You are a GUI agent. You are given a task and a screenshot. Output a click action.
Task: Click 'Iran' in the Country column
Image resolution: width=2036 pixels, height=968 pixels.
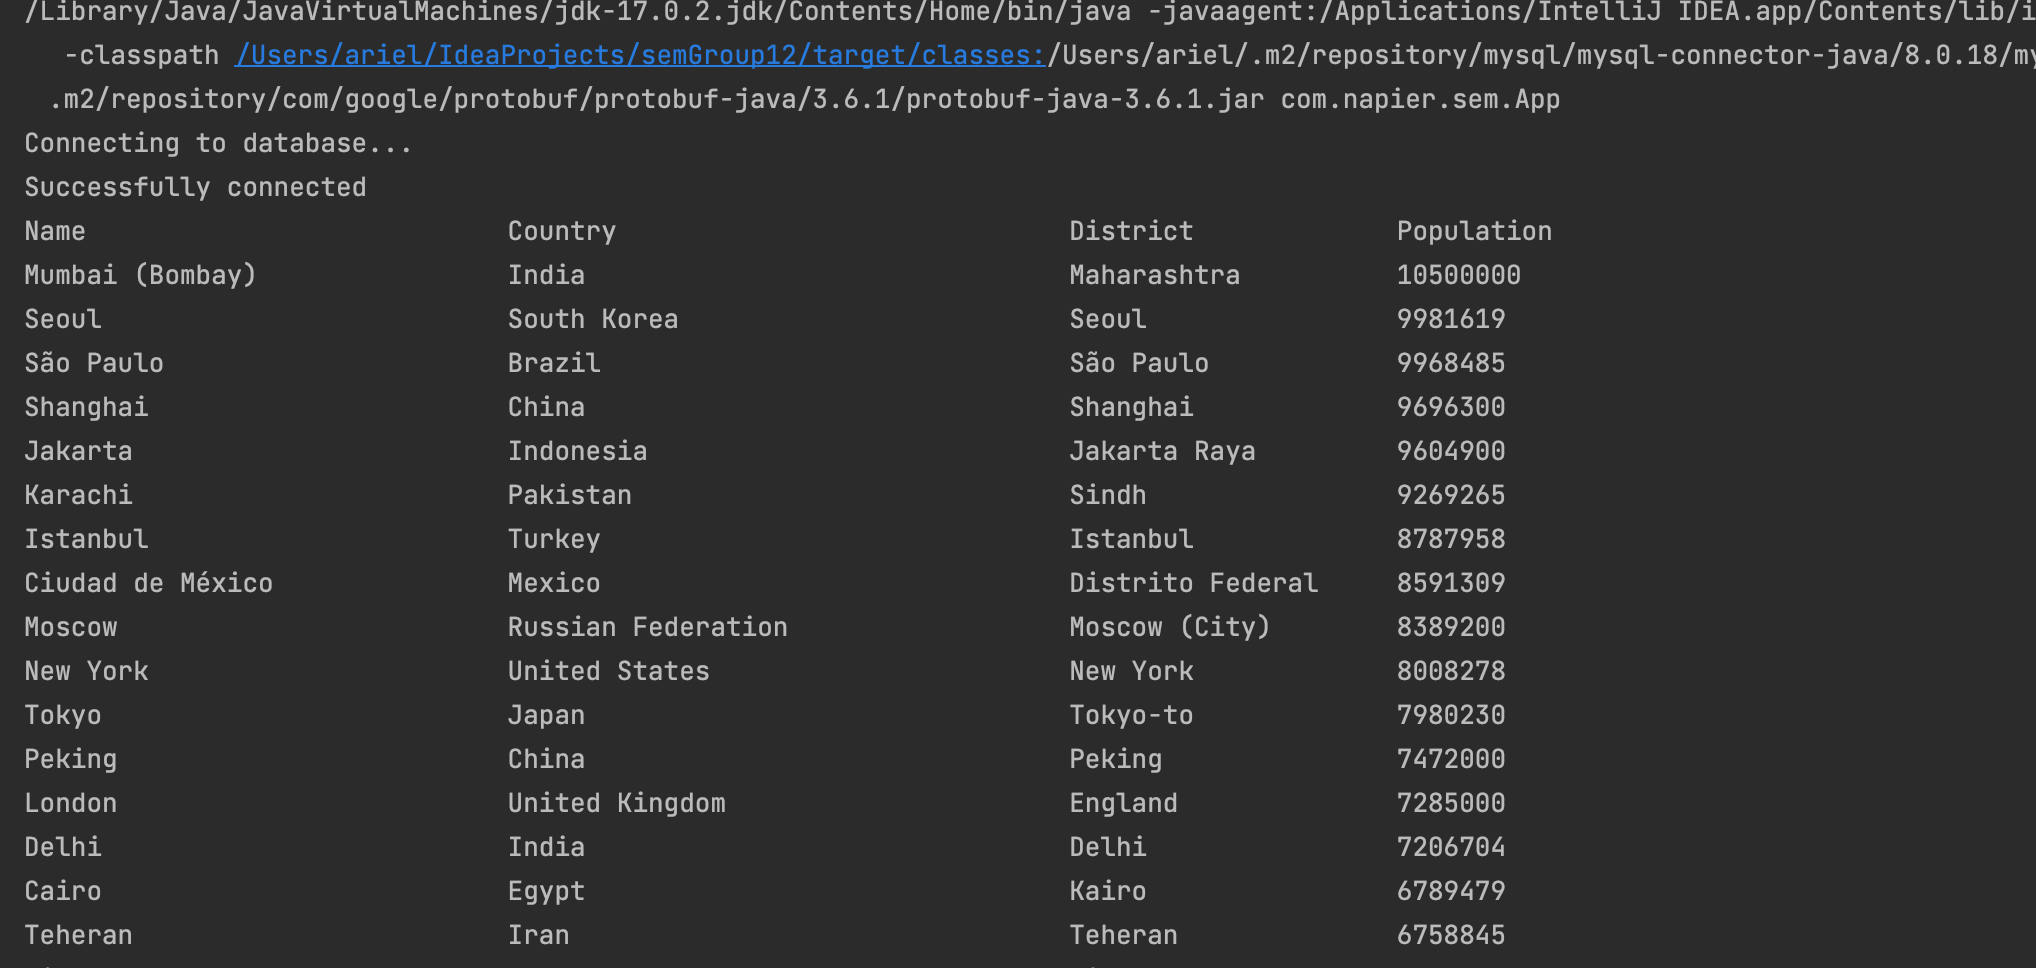point(538,935)
